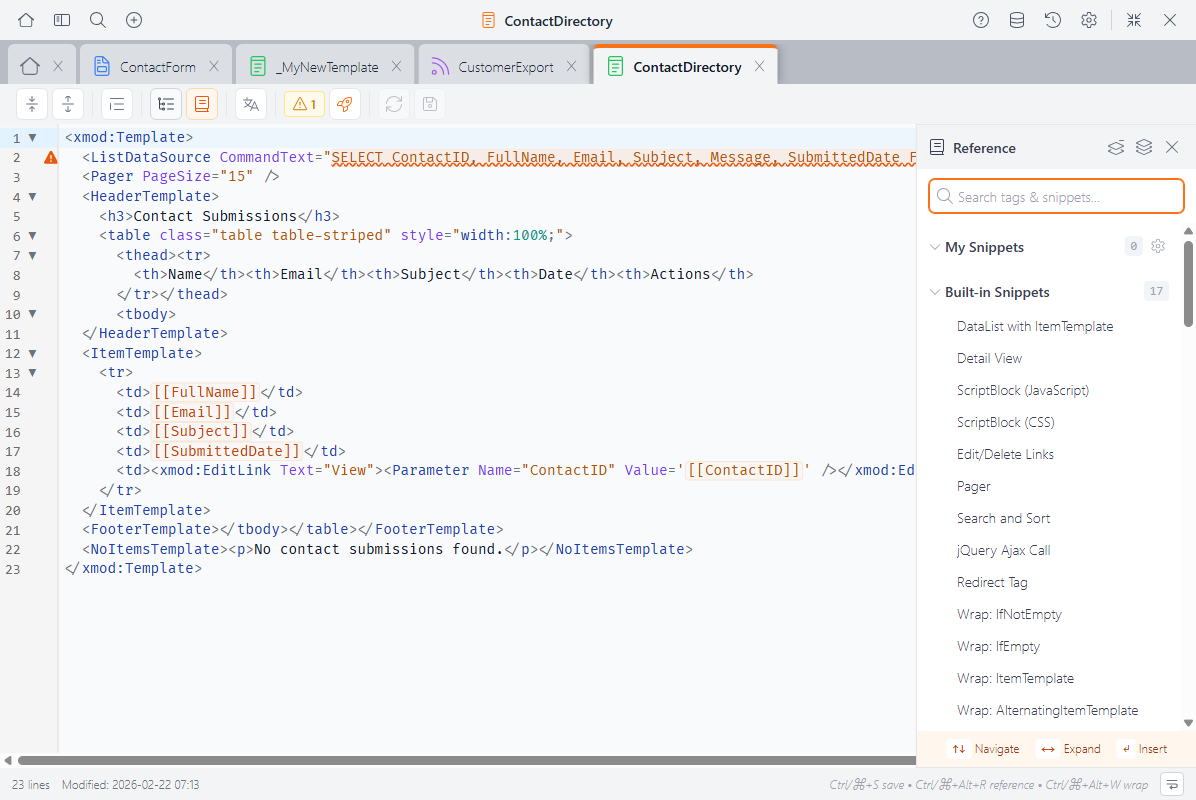Close the _MyNewTemplate tab
This screenshot has width=1196, height=800.
[x=397, y=66]
